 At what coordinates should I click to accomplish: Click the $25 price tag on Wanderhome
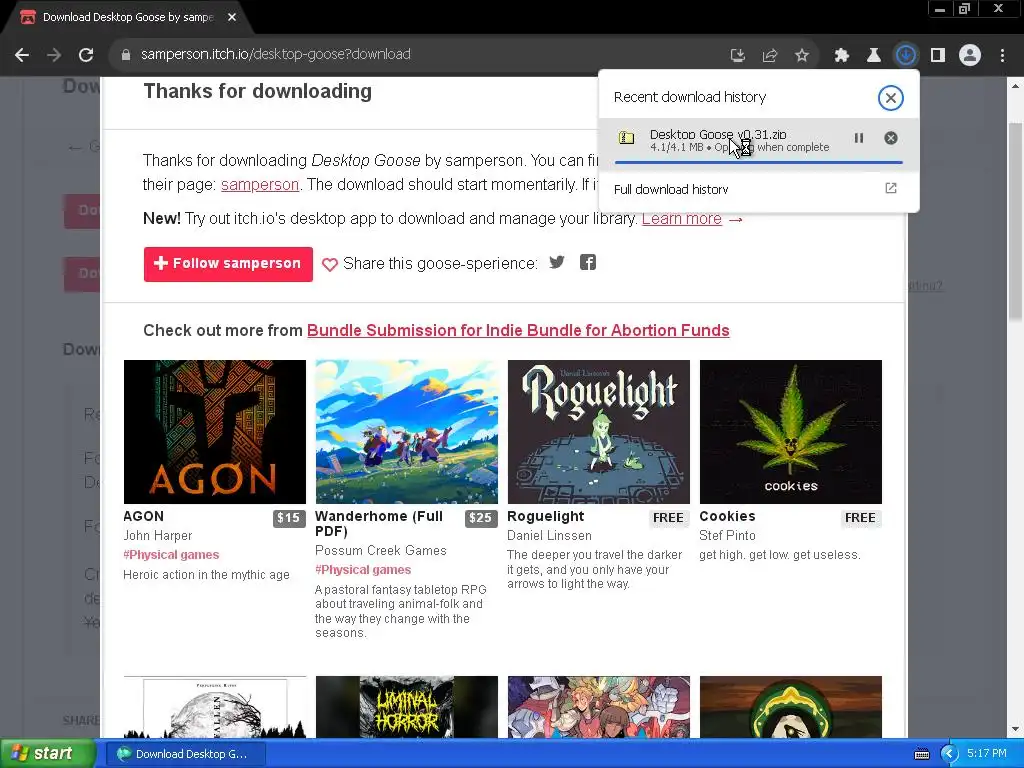coord(481,519)
